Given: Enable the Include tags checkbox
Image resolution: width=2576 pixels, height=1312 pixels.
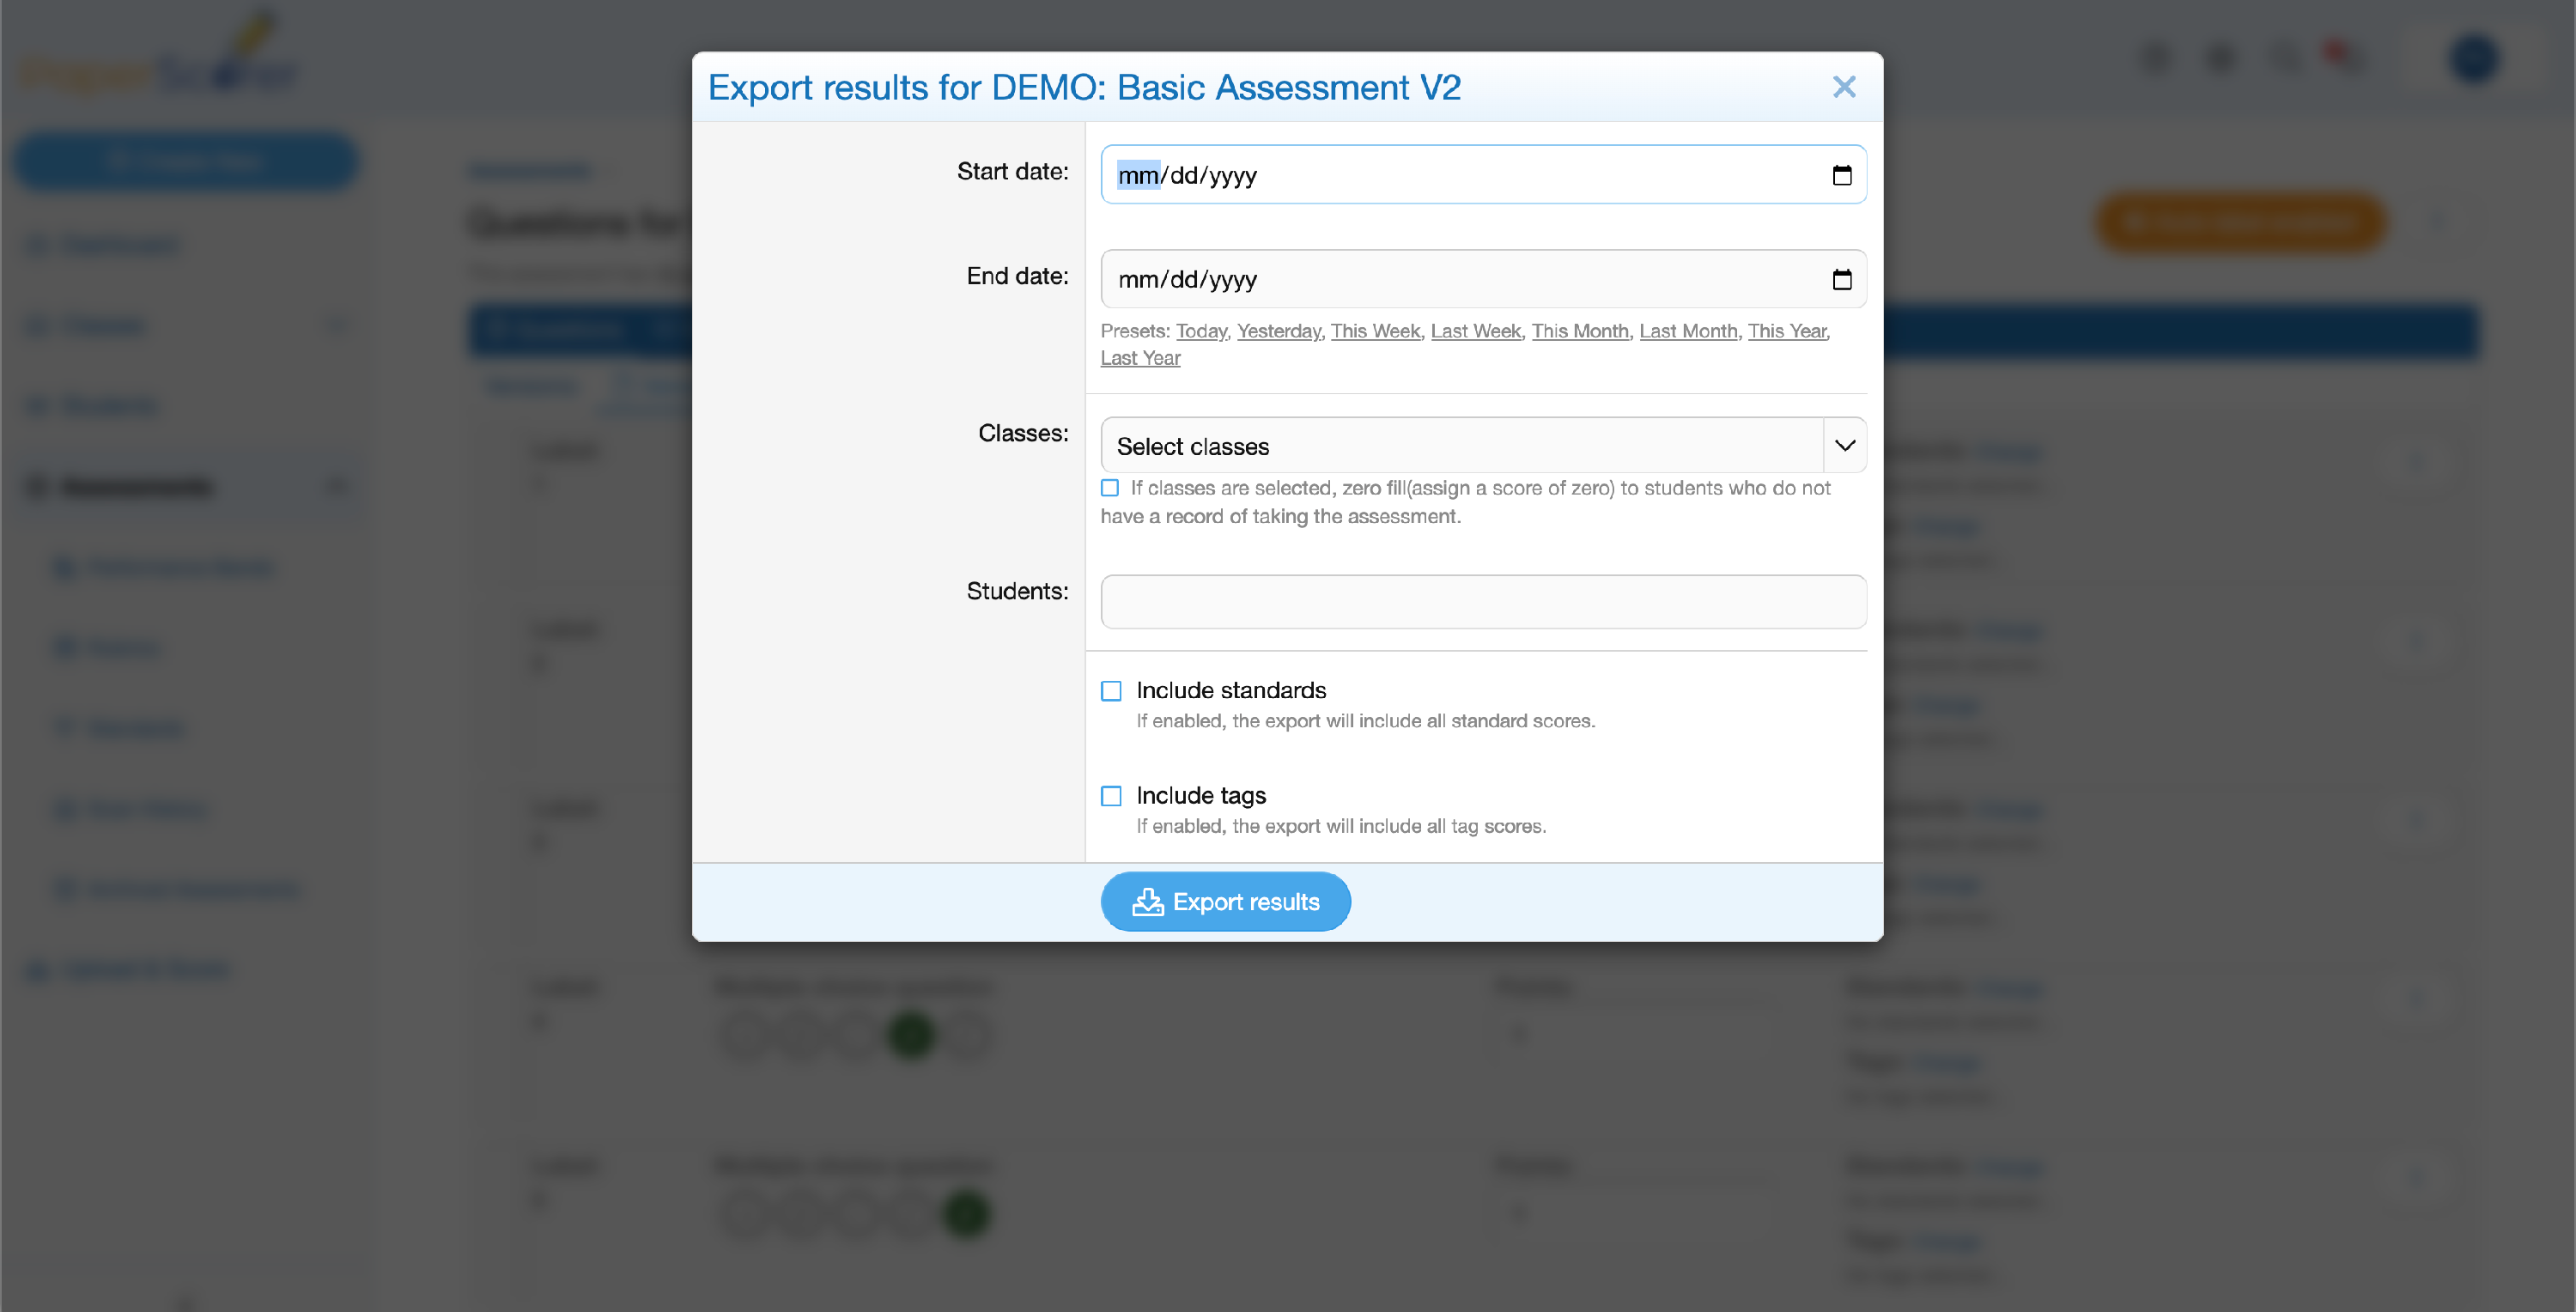Looking at the screenshot, I should click(1111, 796).
